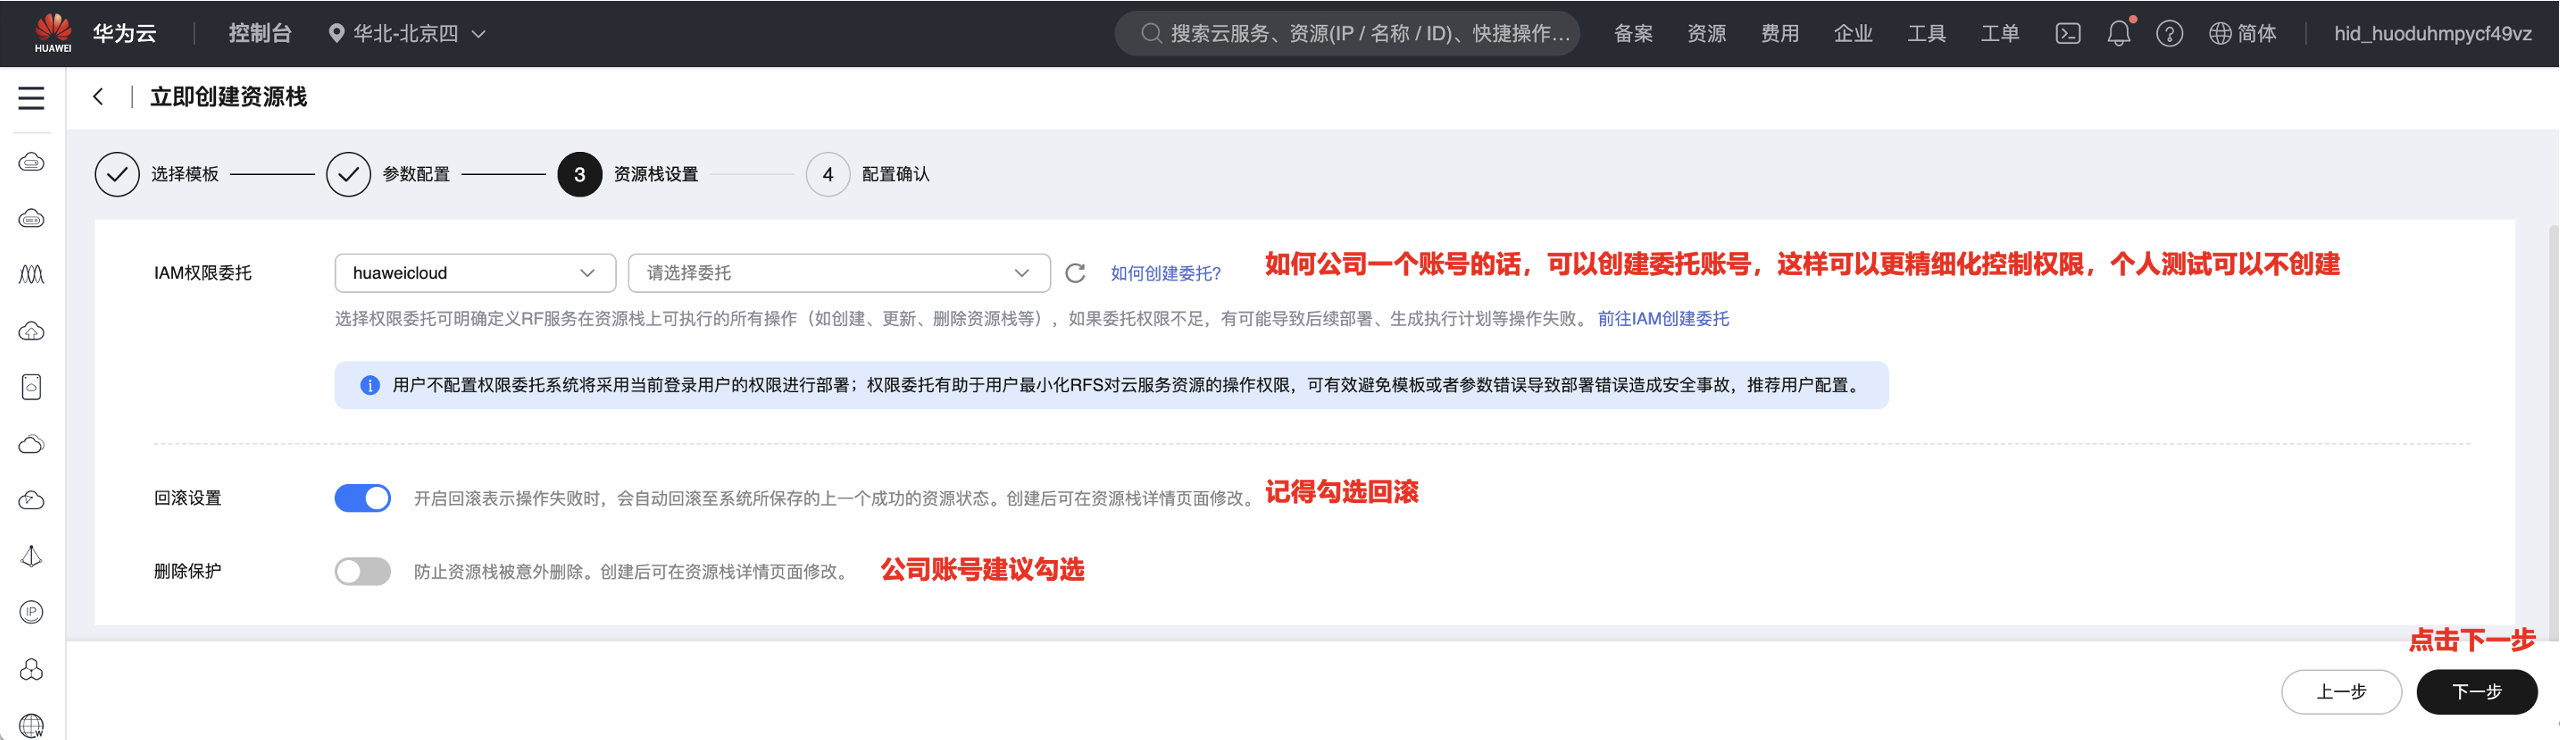Open the 请选择委托 agency dropdown
Screen dimensions: 2560x740
(839, 273)
